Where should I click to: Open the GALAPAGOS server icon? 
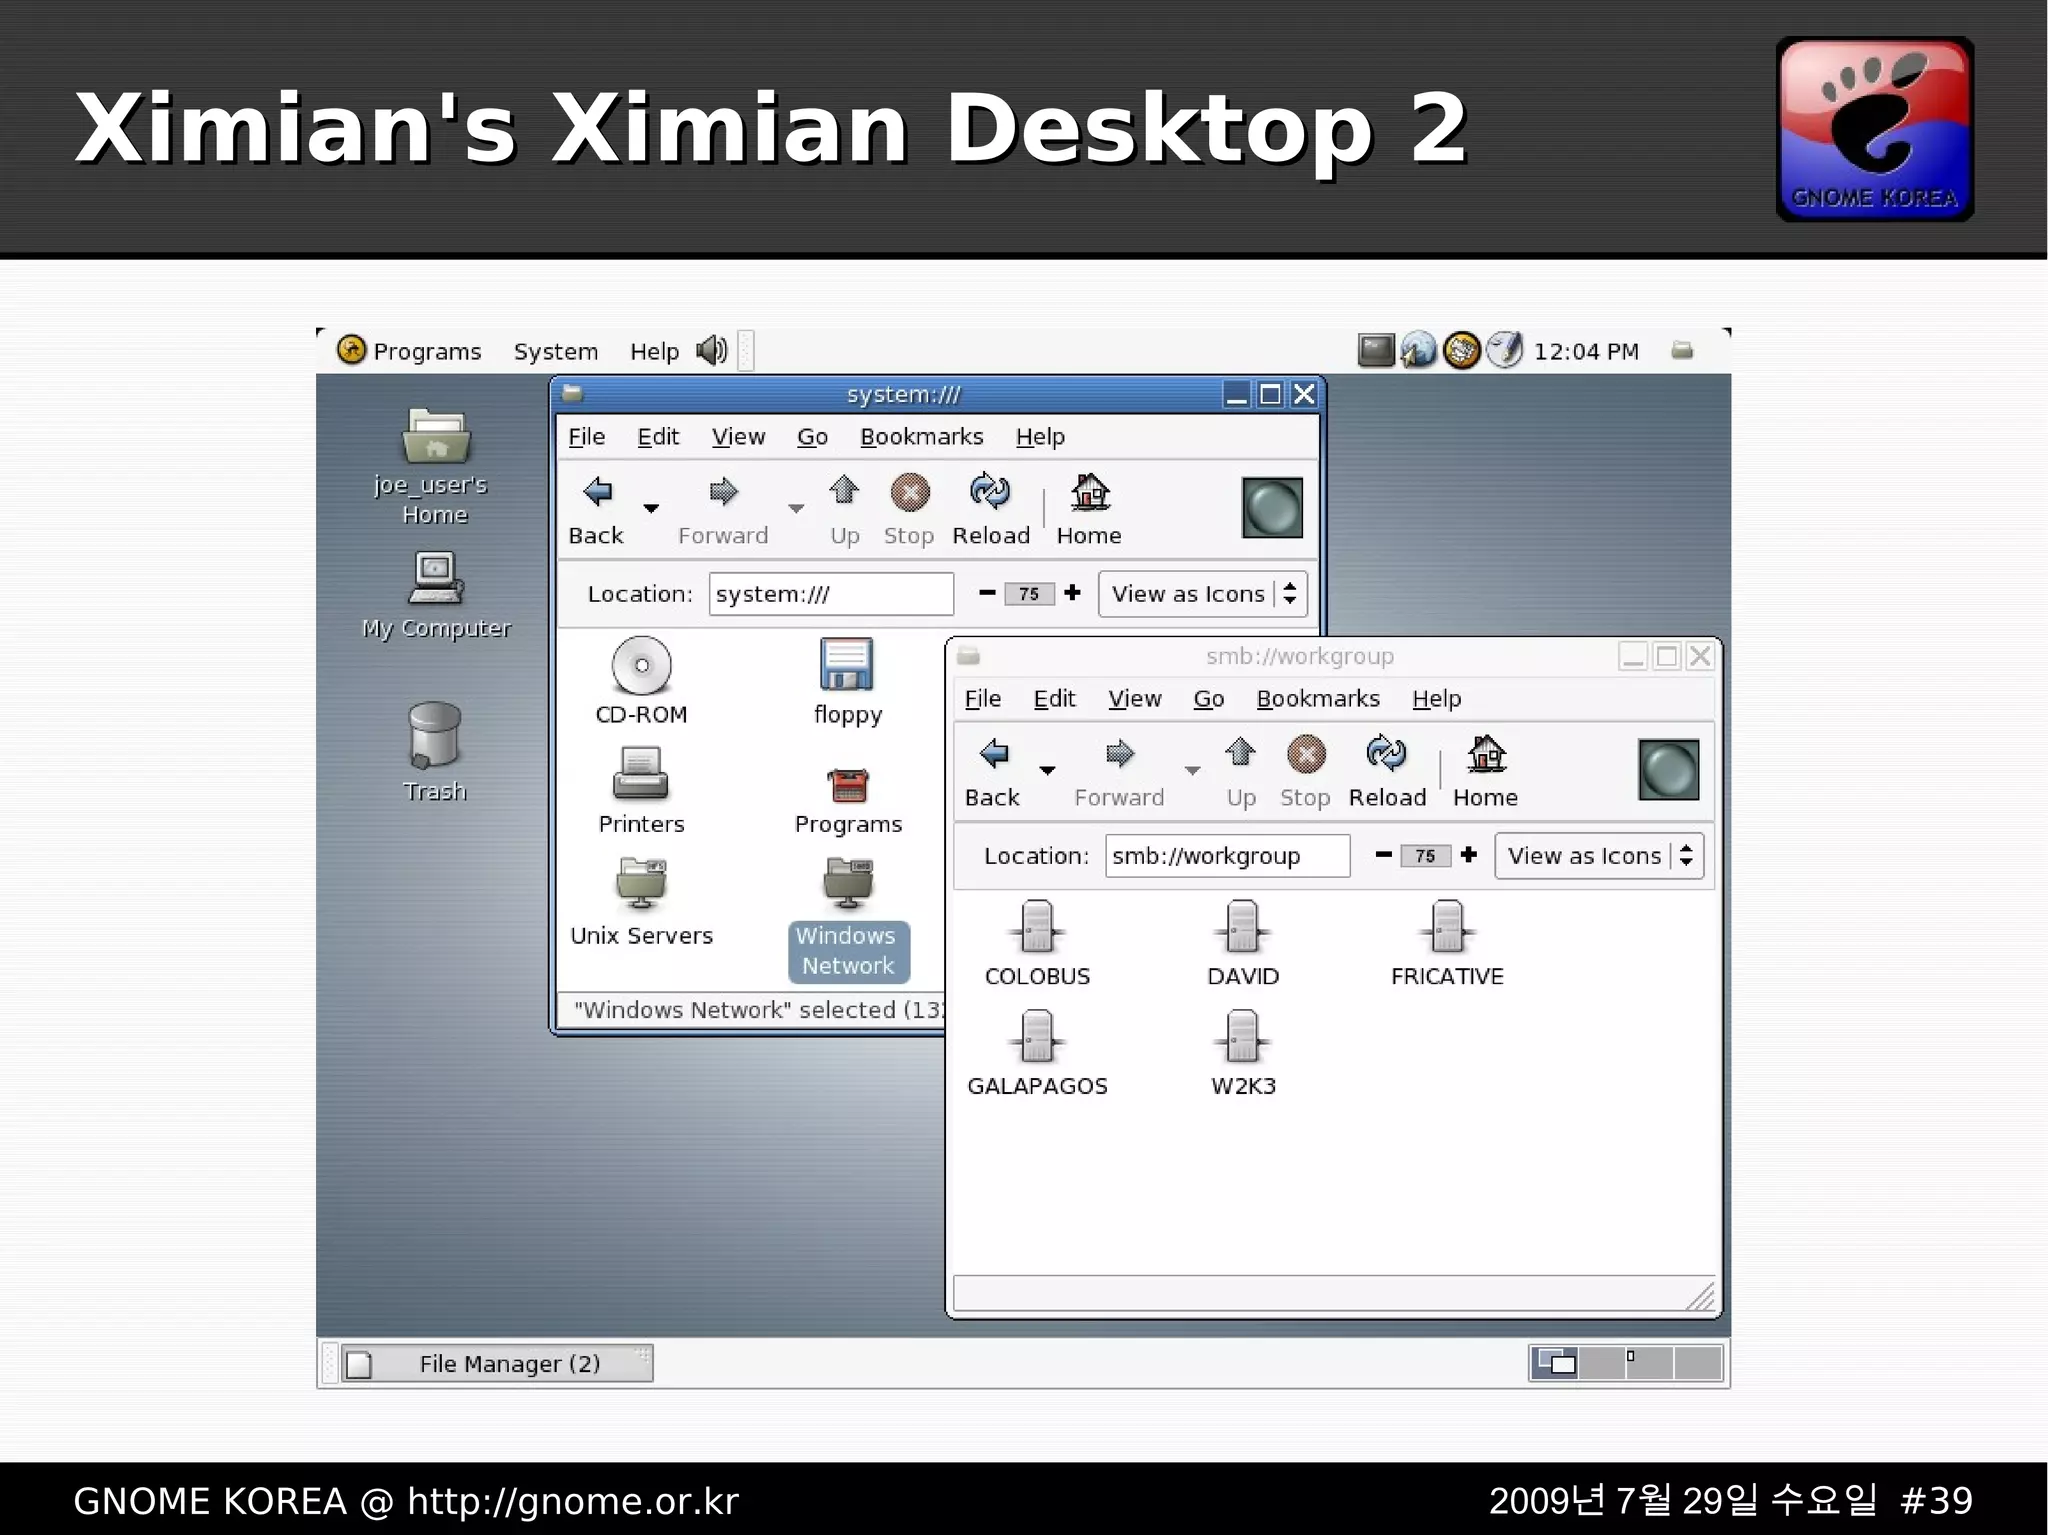[1037, 1036]
